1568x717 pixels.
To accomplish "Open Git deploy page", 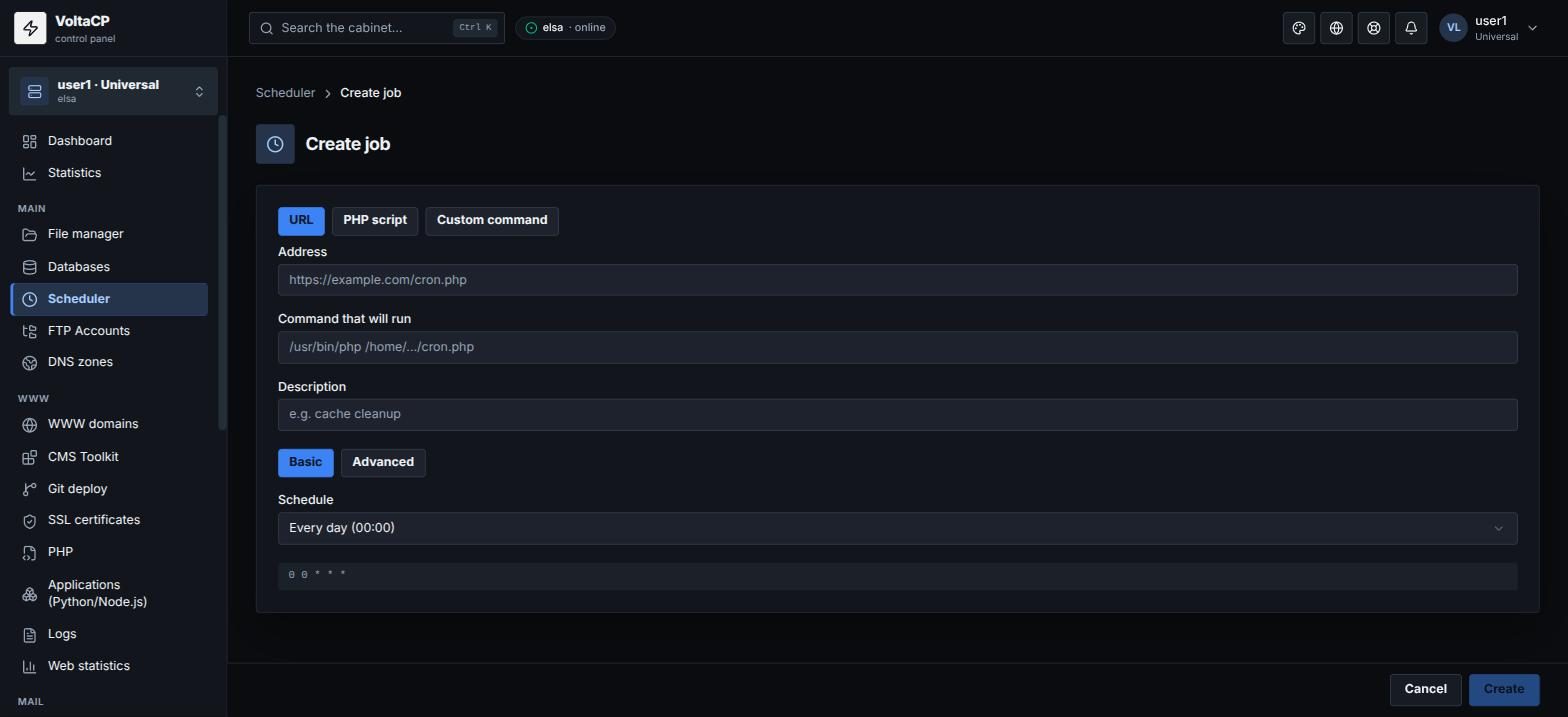I will [x=109, y=489].
